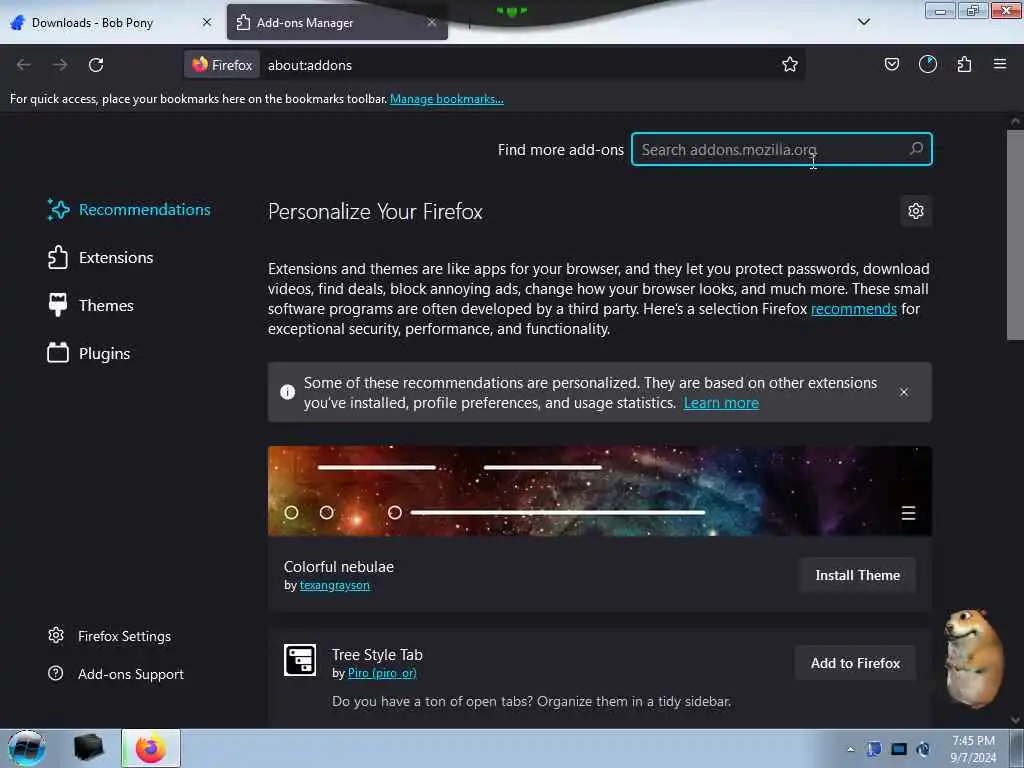Screen dimensions: 1024x768
Task: Click the Tree Style Tab extension icon
Action: (x=300, y=660)
